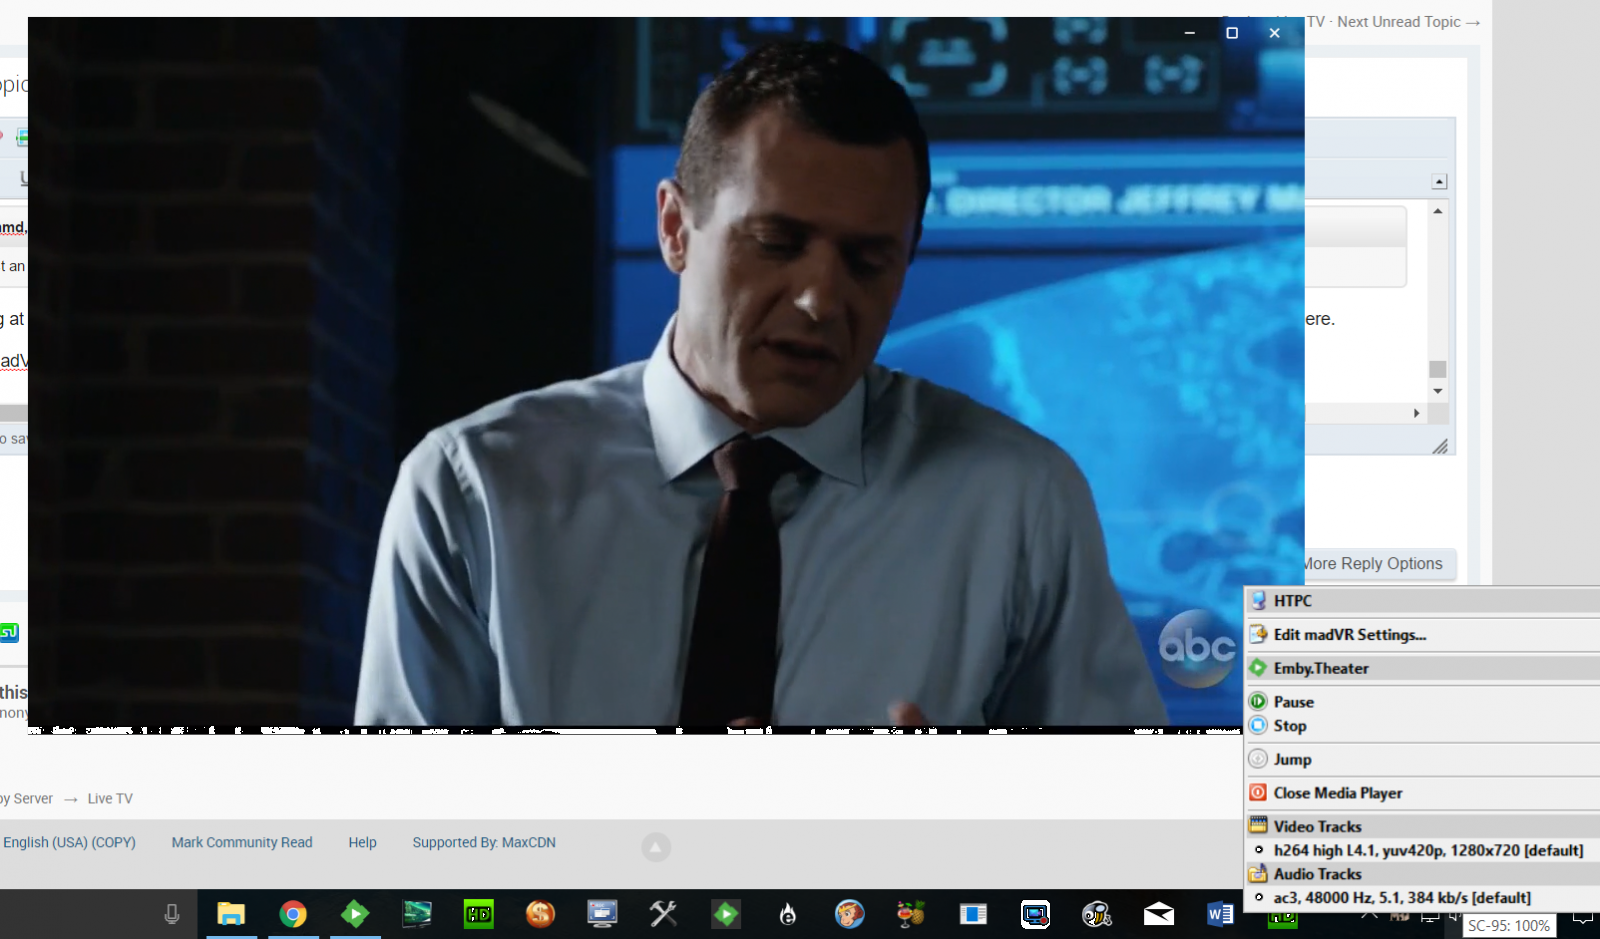1600x939 pixels.
Task: Click the round back-to-top arrow button
Action: click(656, 848)
